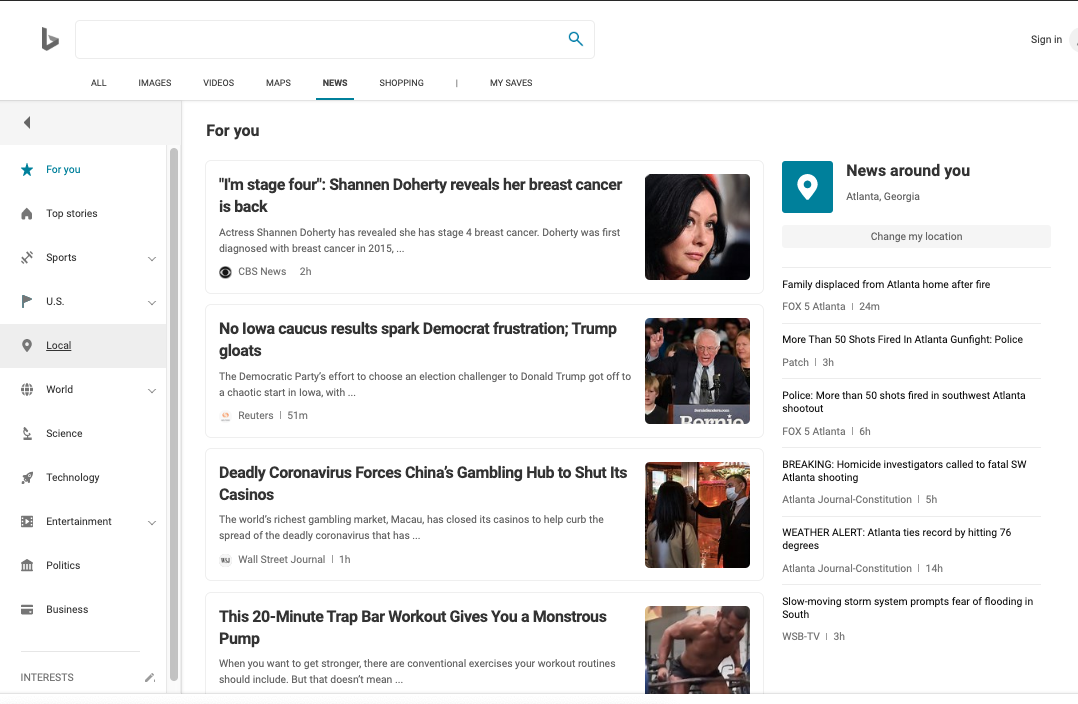Open the Iowa caucus results headline
The height and width of the screenshot is (704, 1078).
pos(417,340)
